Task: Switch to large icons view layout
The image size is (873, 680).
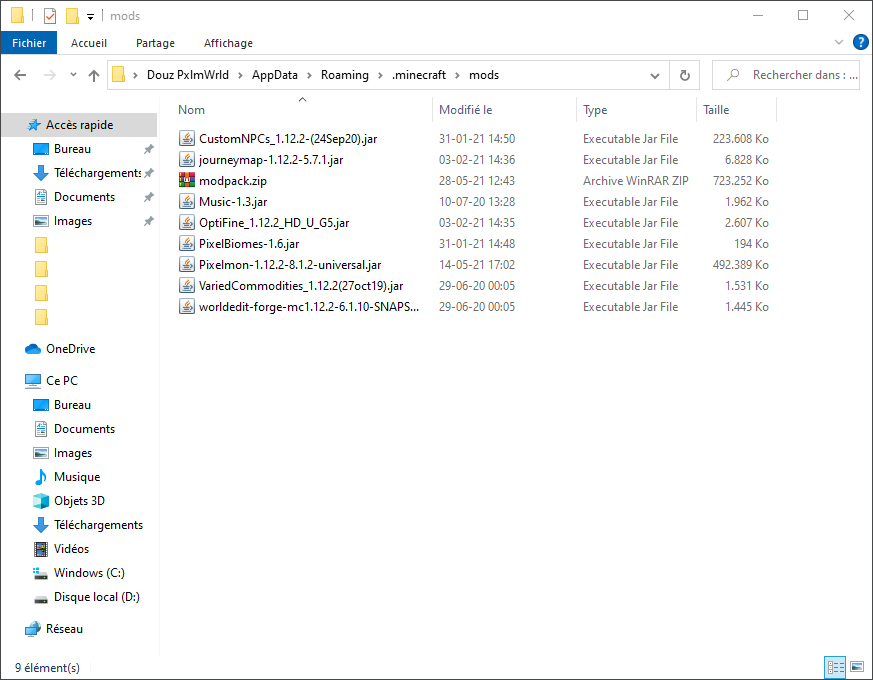Action: 857,667
